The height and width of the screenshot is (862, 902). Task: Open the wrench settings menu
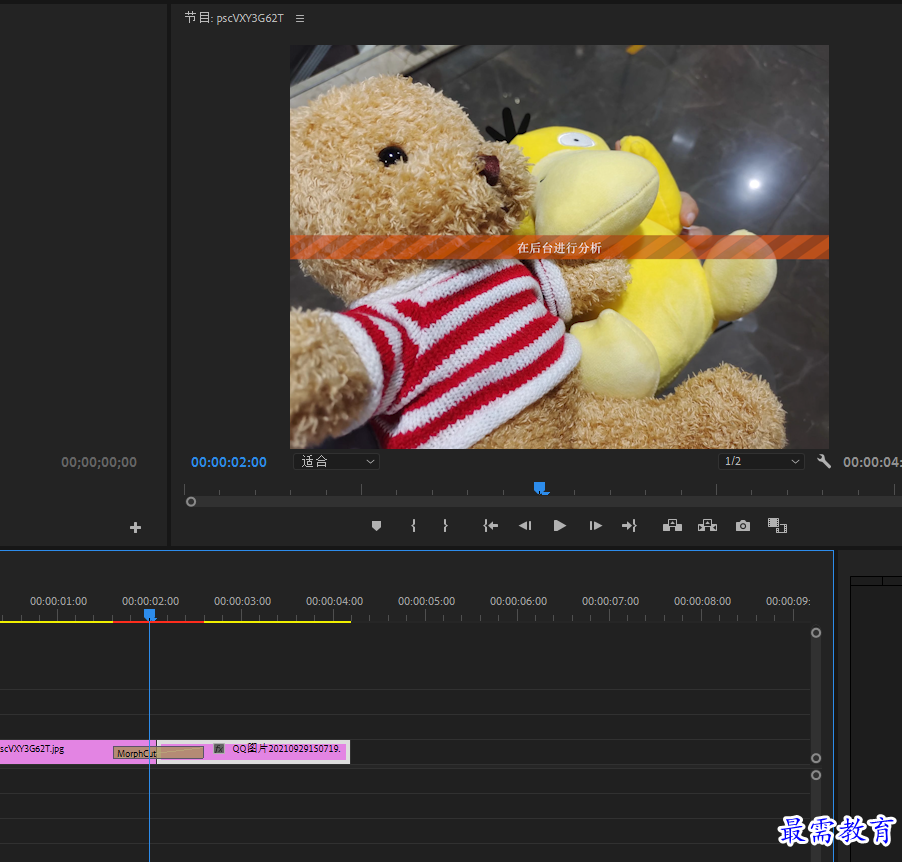(x=824, y=461)
